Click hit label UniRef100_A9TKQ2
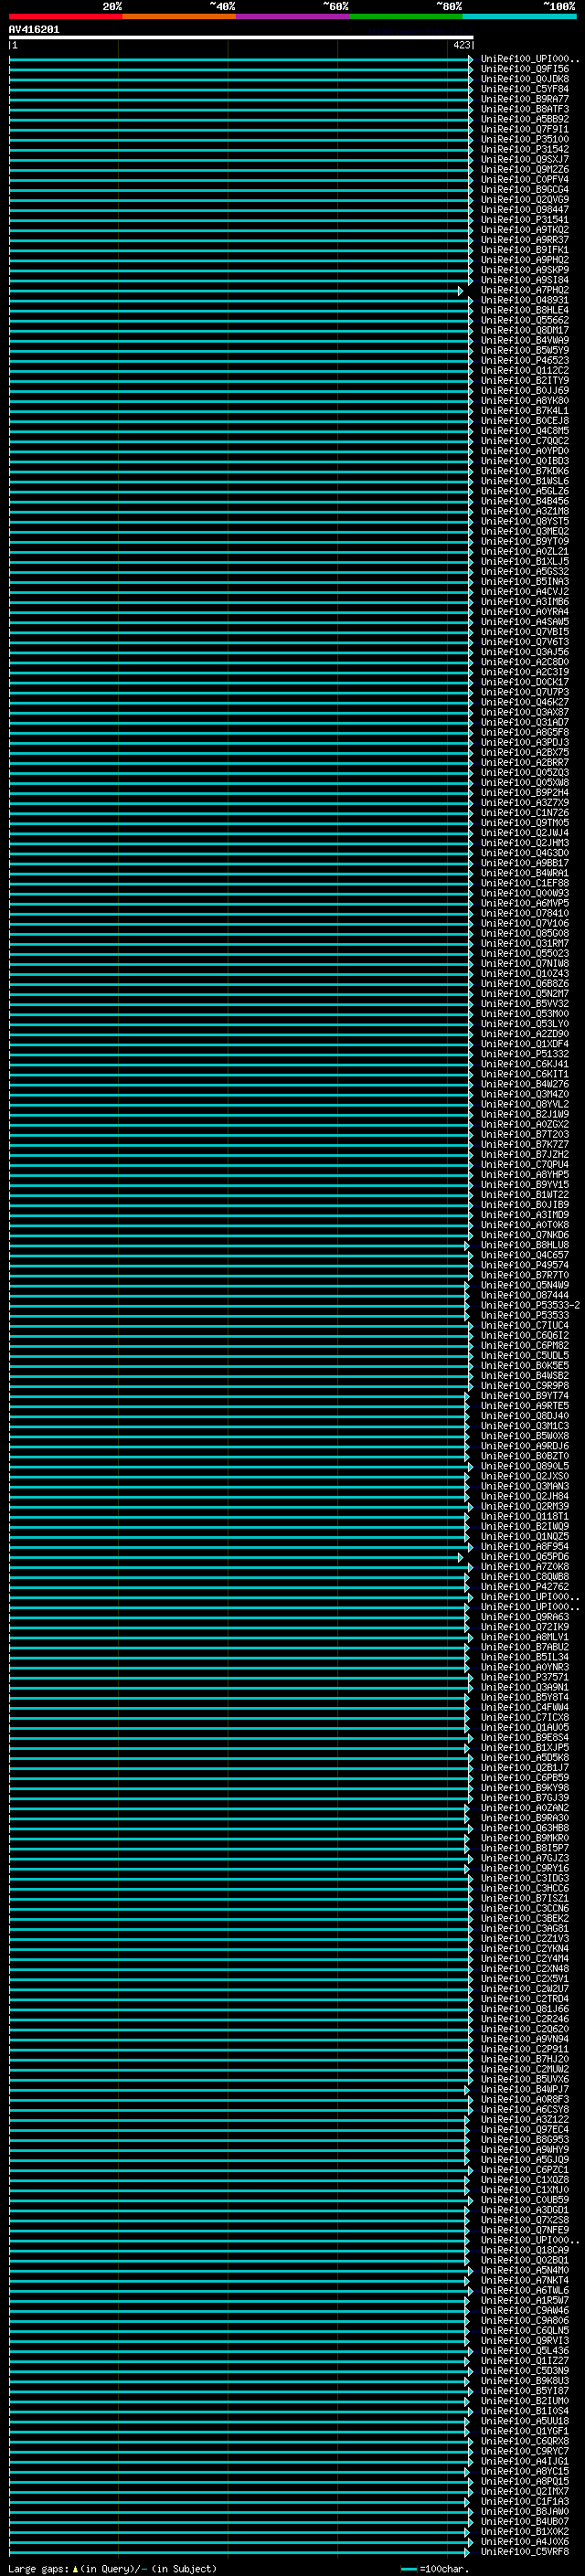The height and width of the screenshot is (2576, 585). click(525, 230)
